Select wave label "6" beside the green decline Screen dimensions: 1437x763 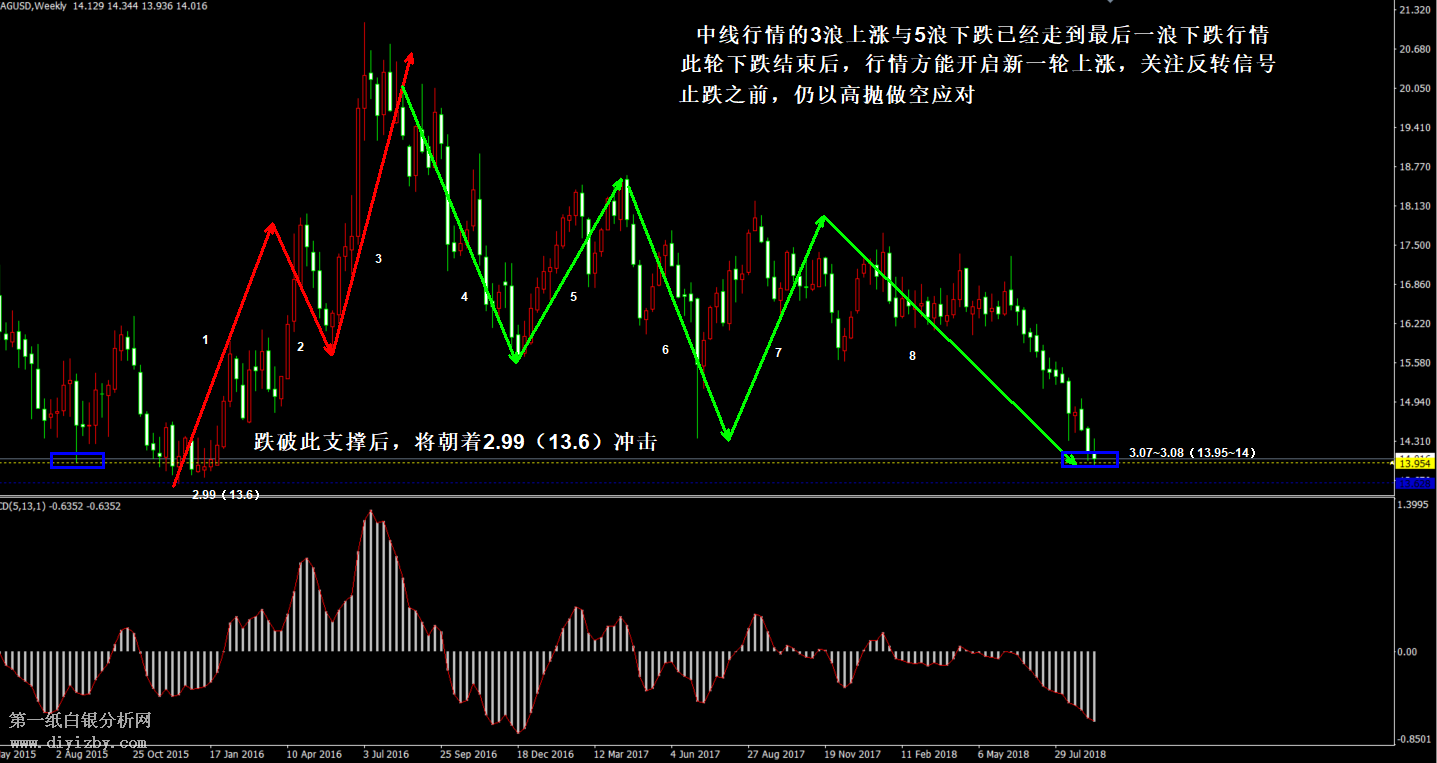(665, 350)
